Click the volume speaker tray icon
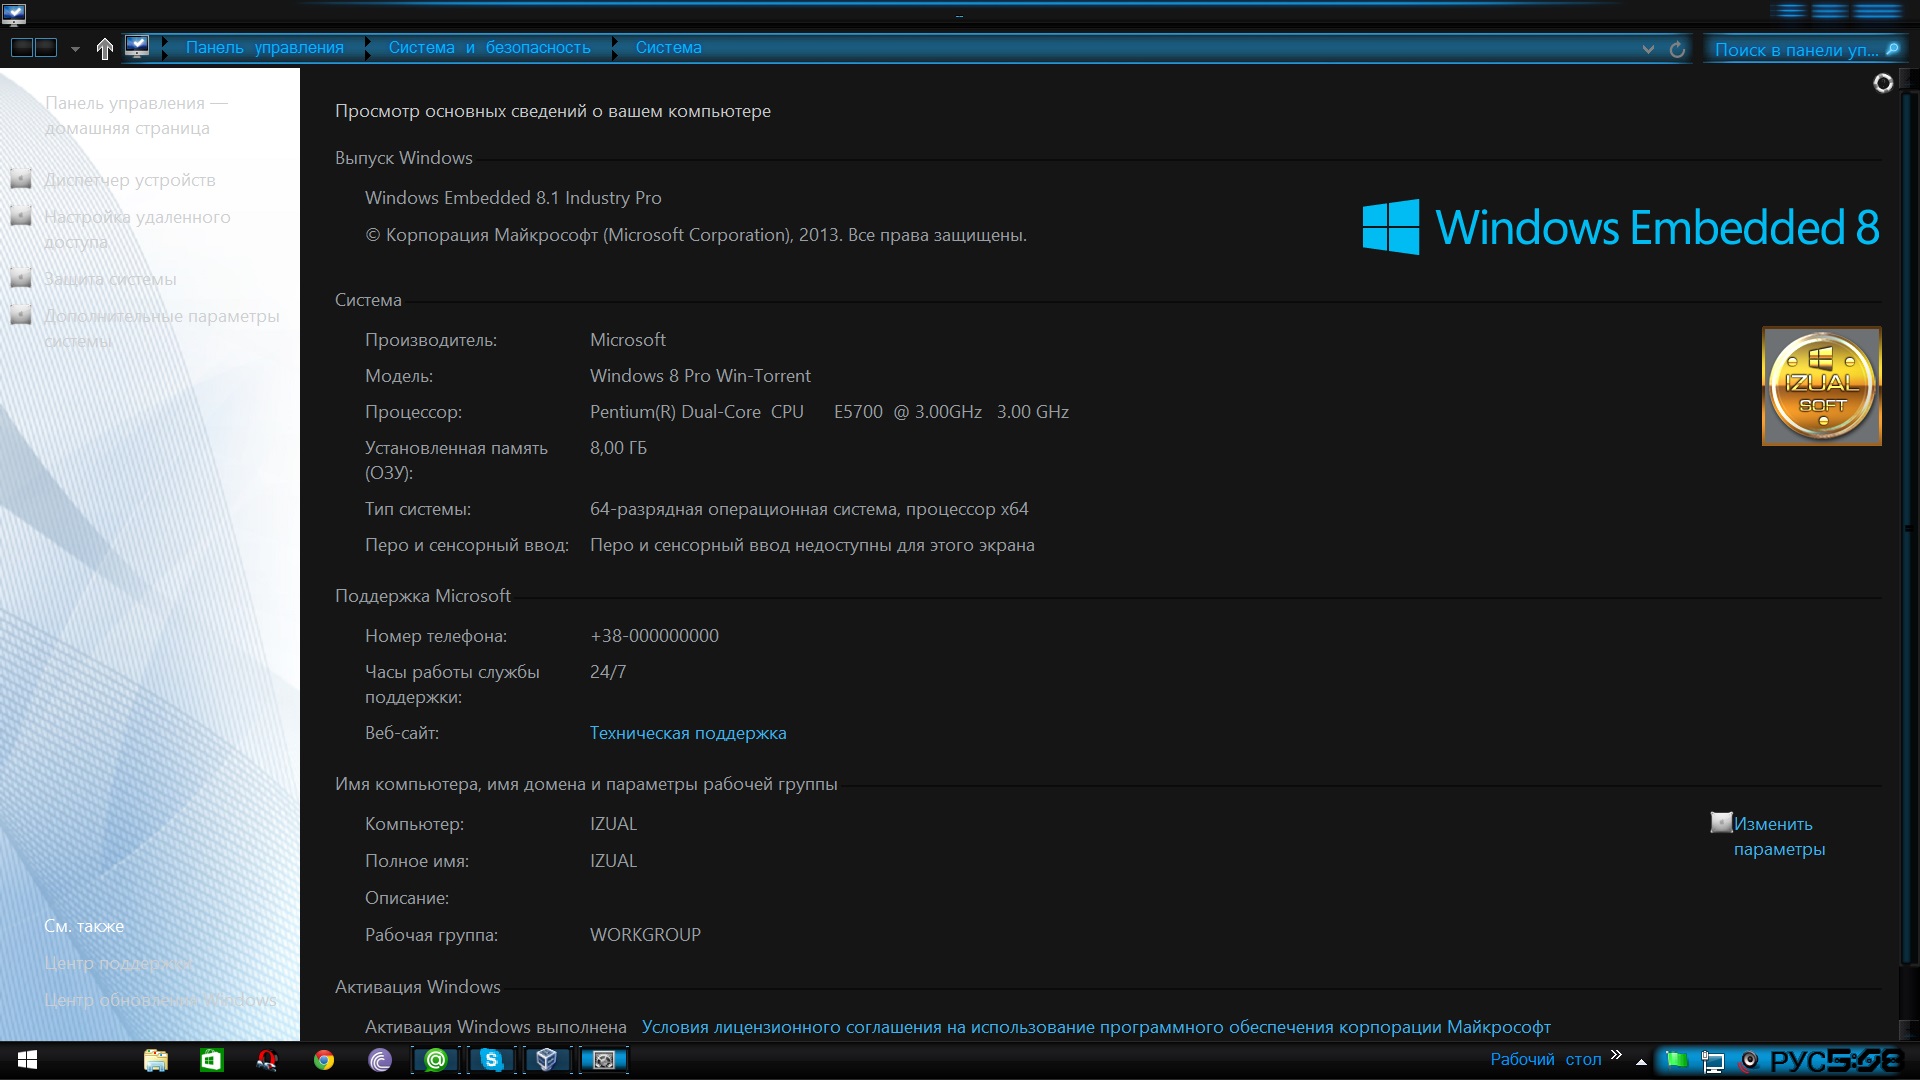Image resolution: width=1920 pixels, height=1080 pixels. click(1749, 1060)
